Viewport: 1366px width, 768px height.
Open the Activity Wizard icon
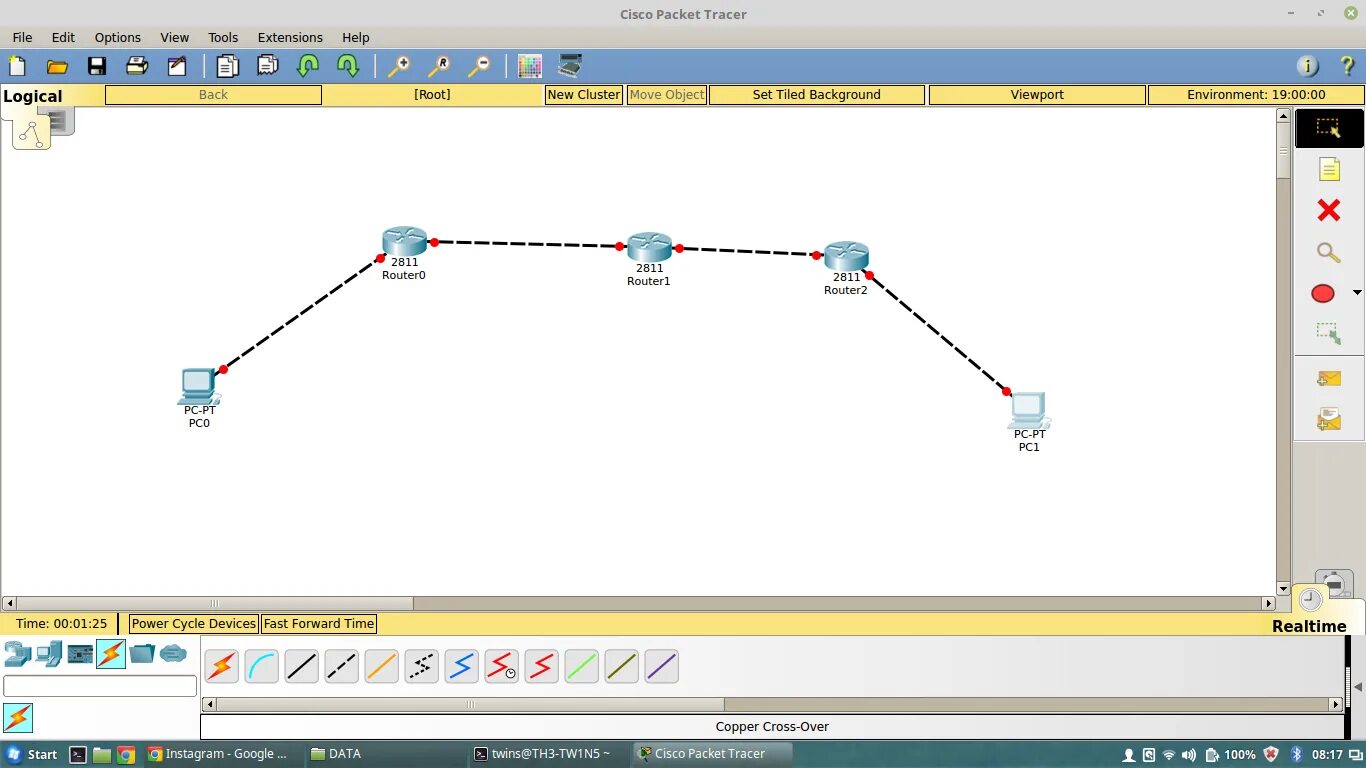(x=177, y=67)
